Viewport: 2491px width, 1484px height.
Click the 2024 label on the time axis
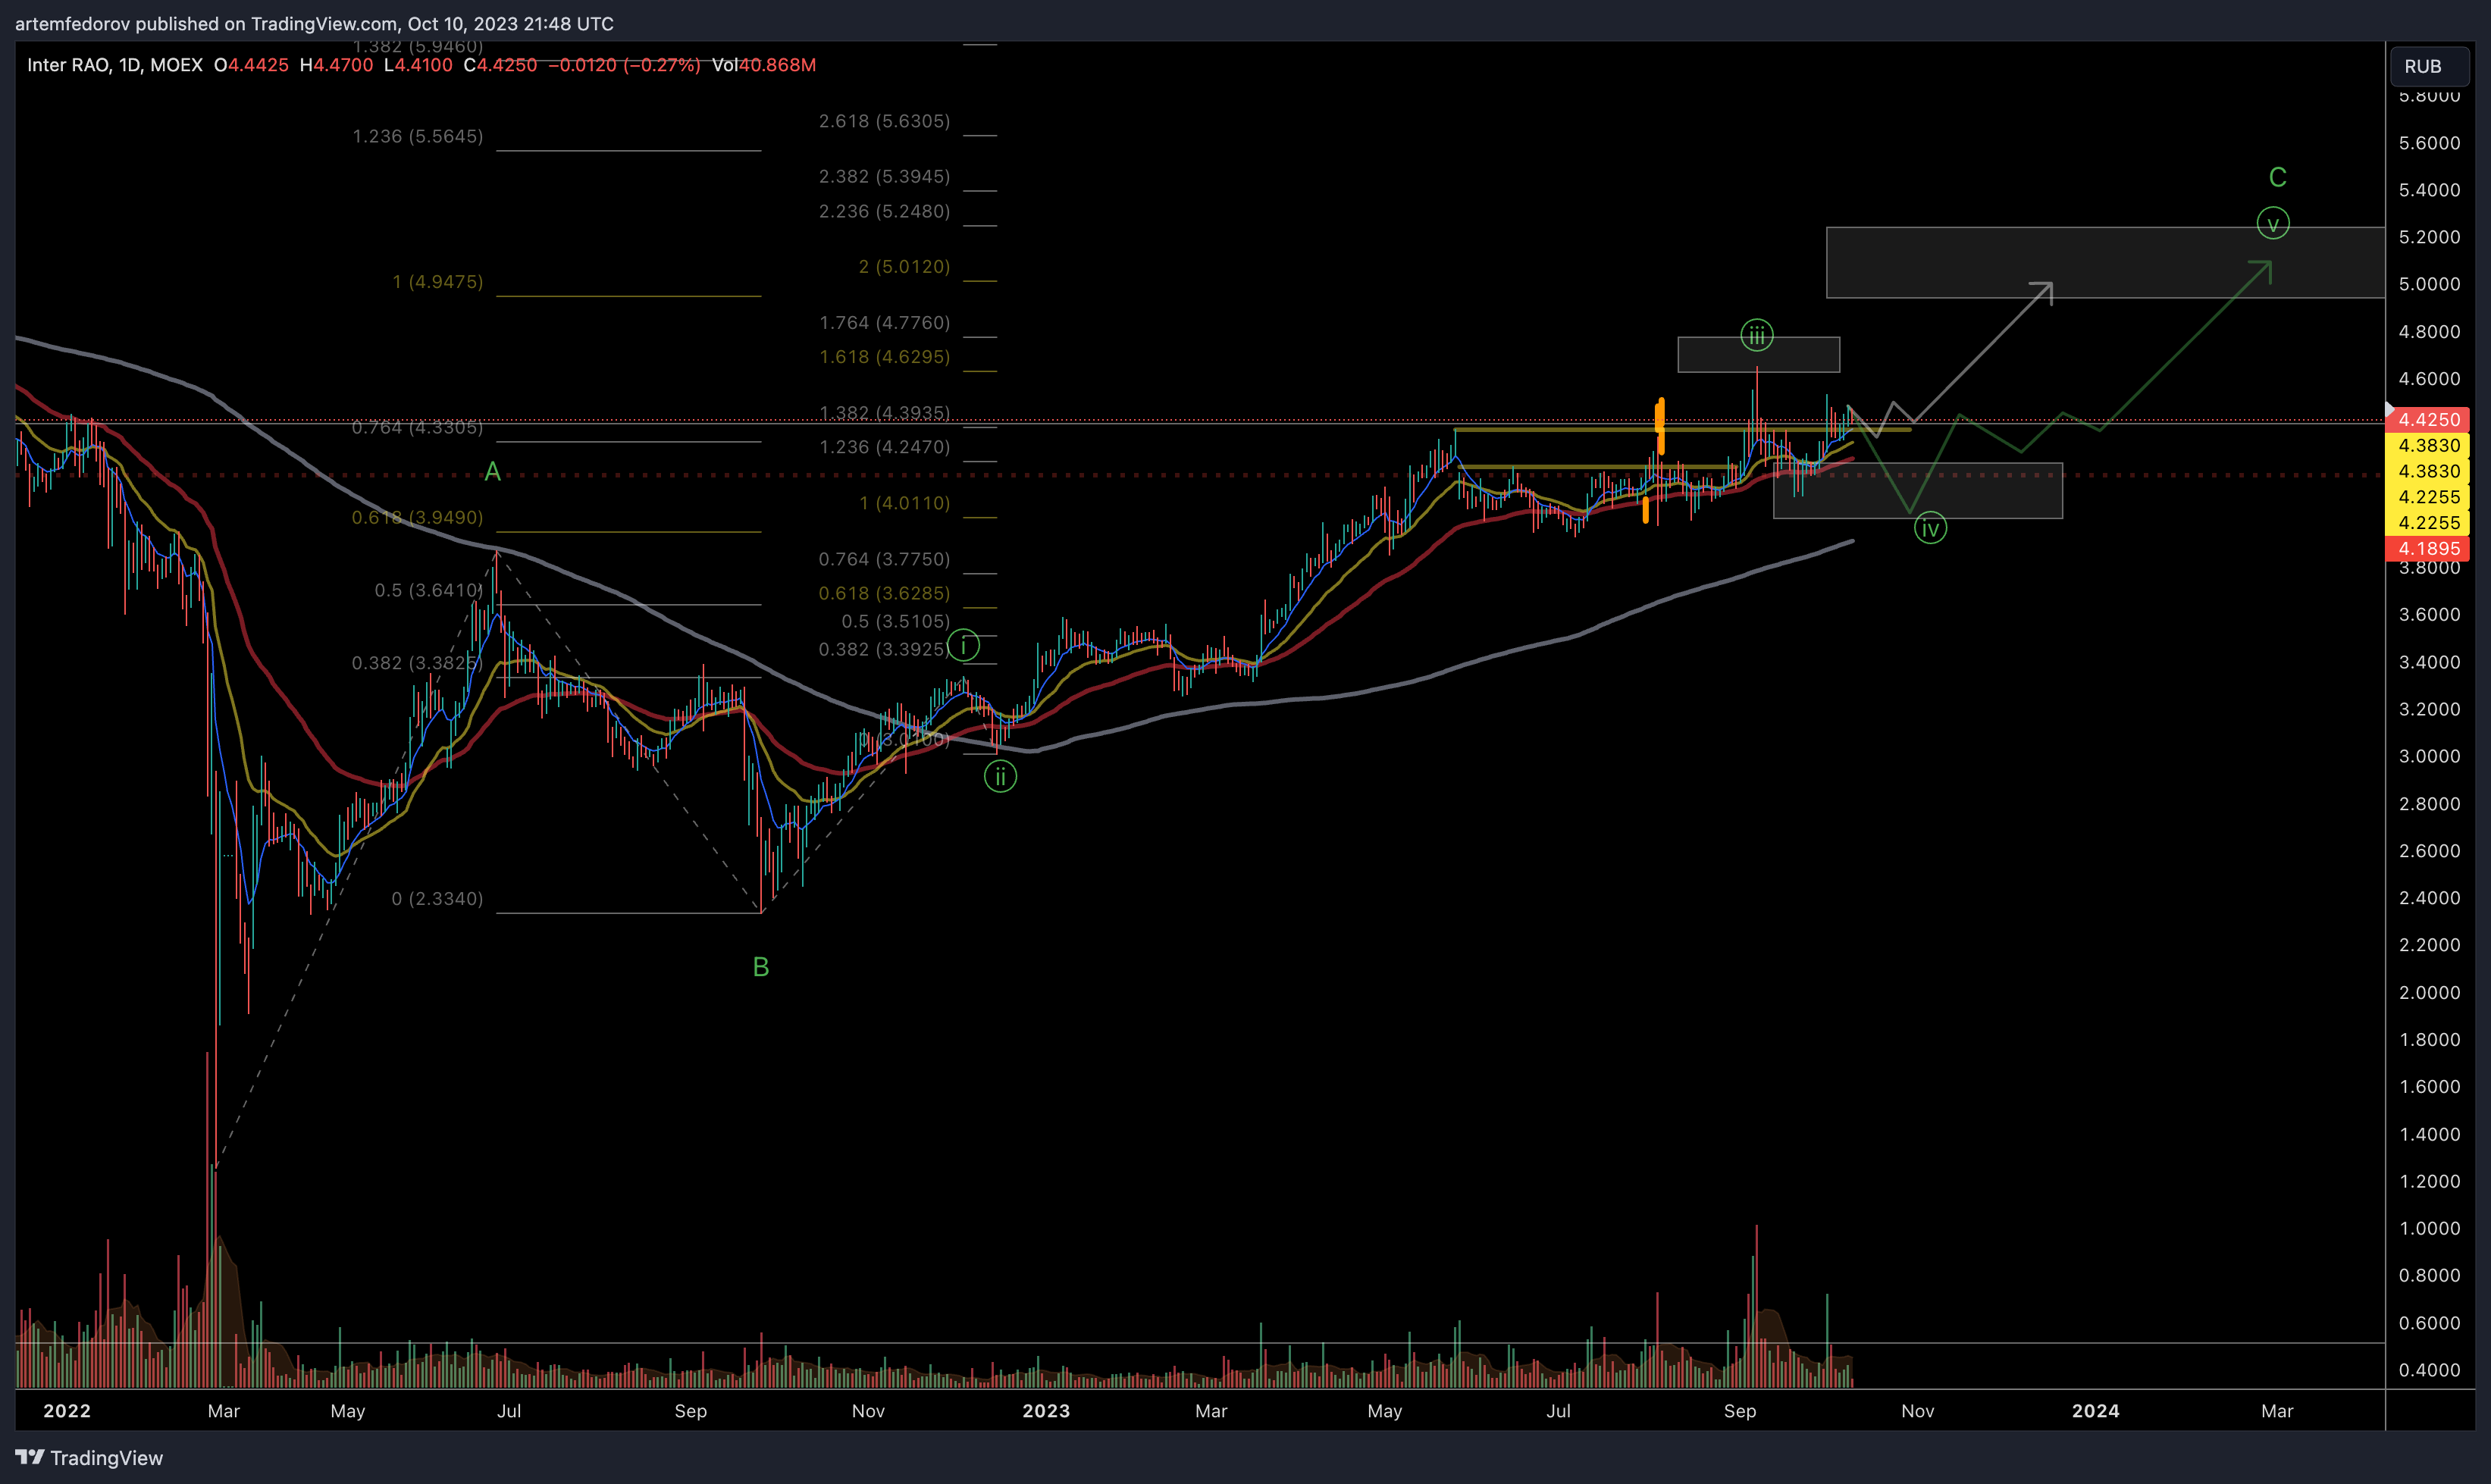(2095, 1411)
